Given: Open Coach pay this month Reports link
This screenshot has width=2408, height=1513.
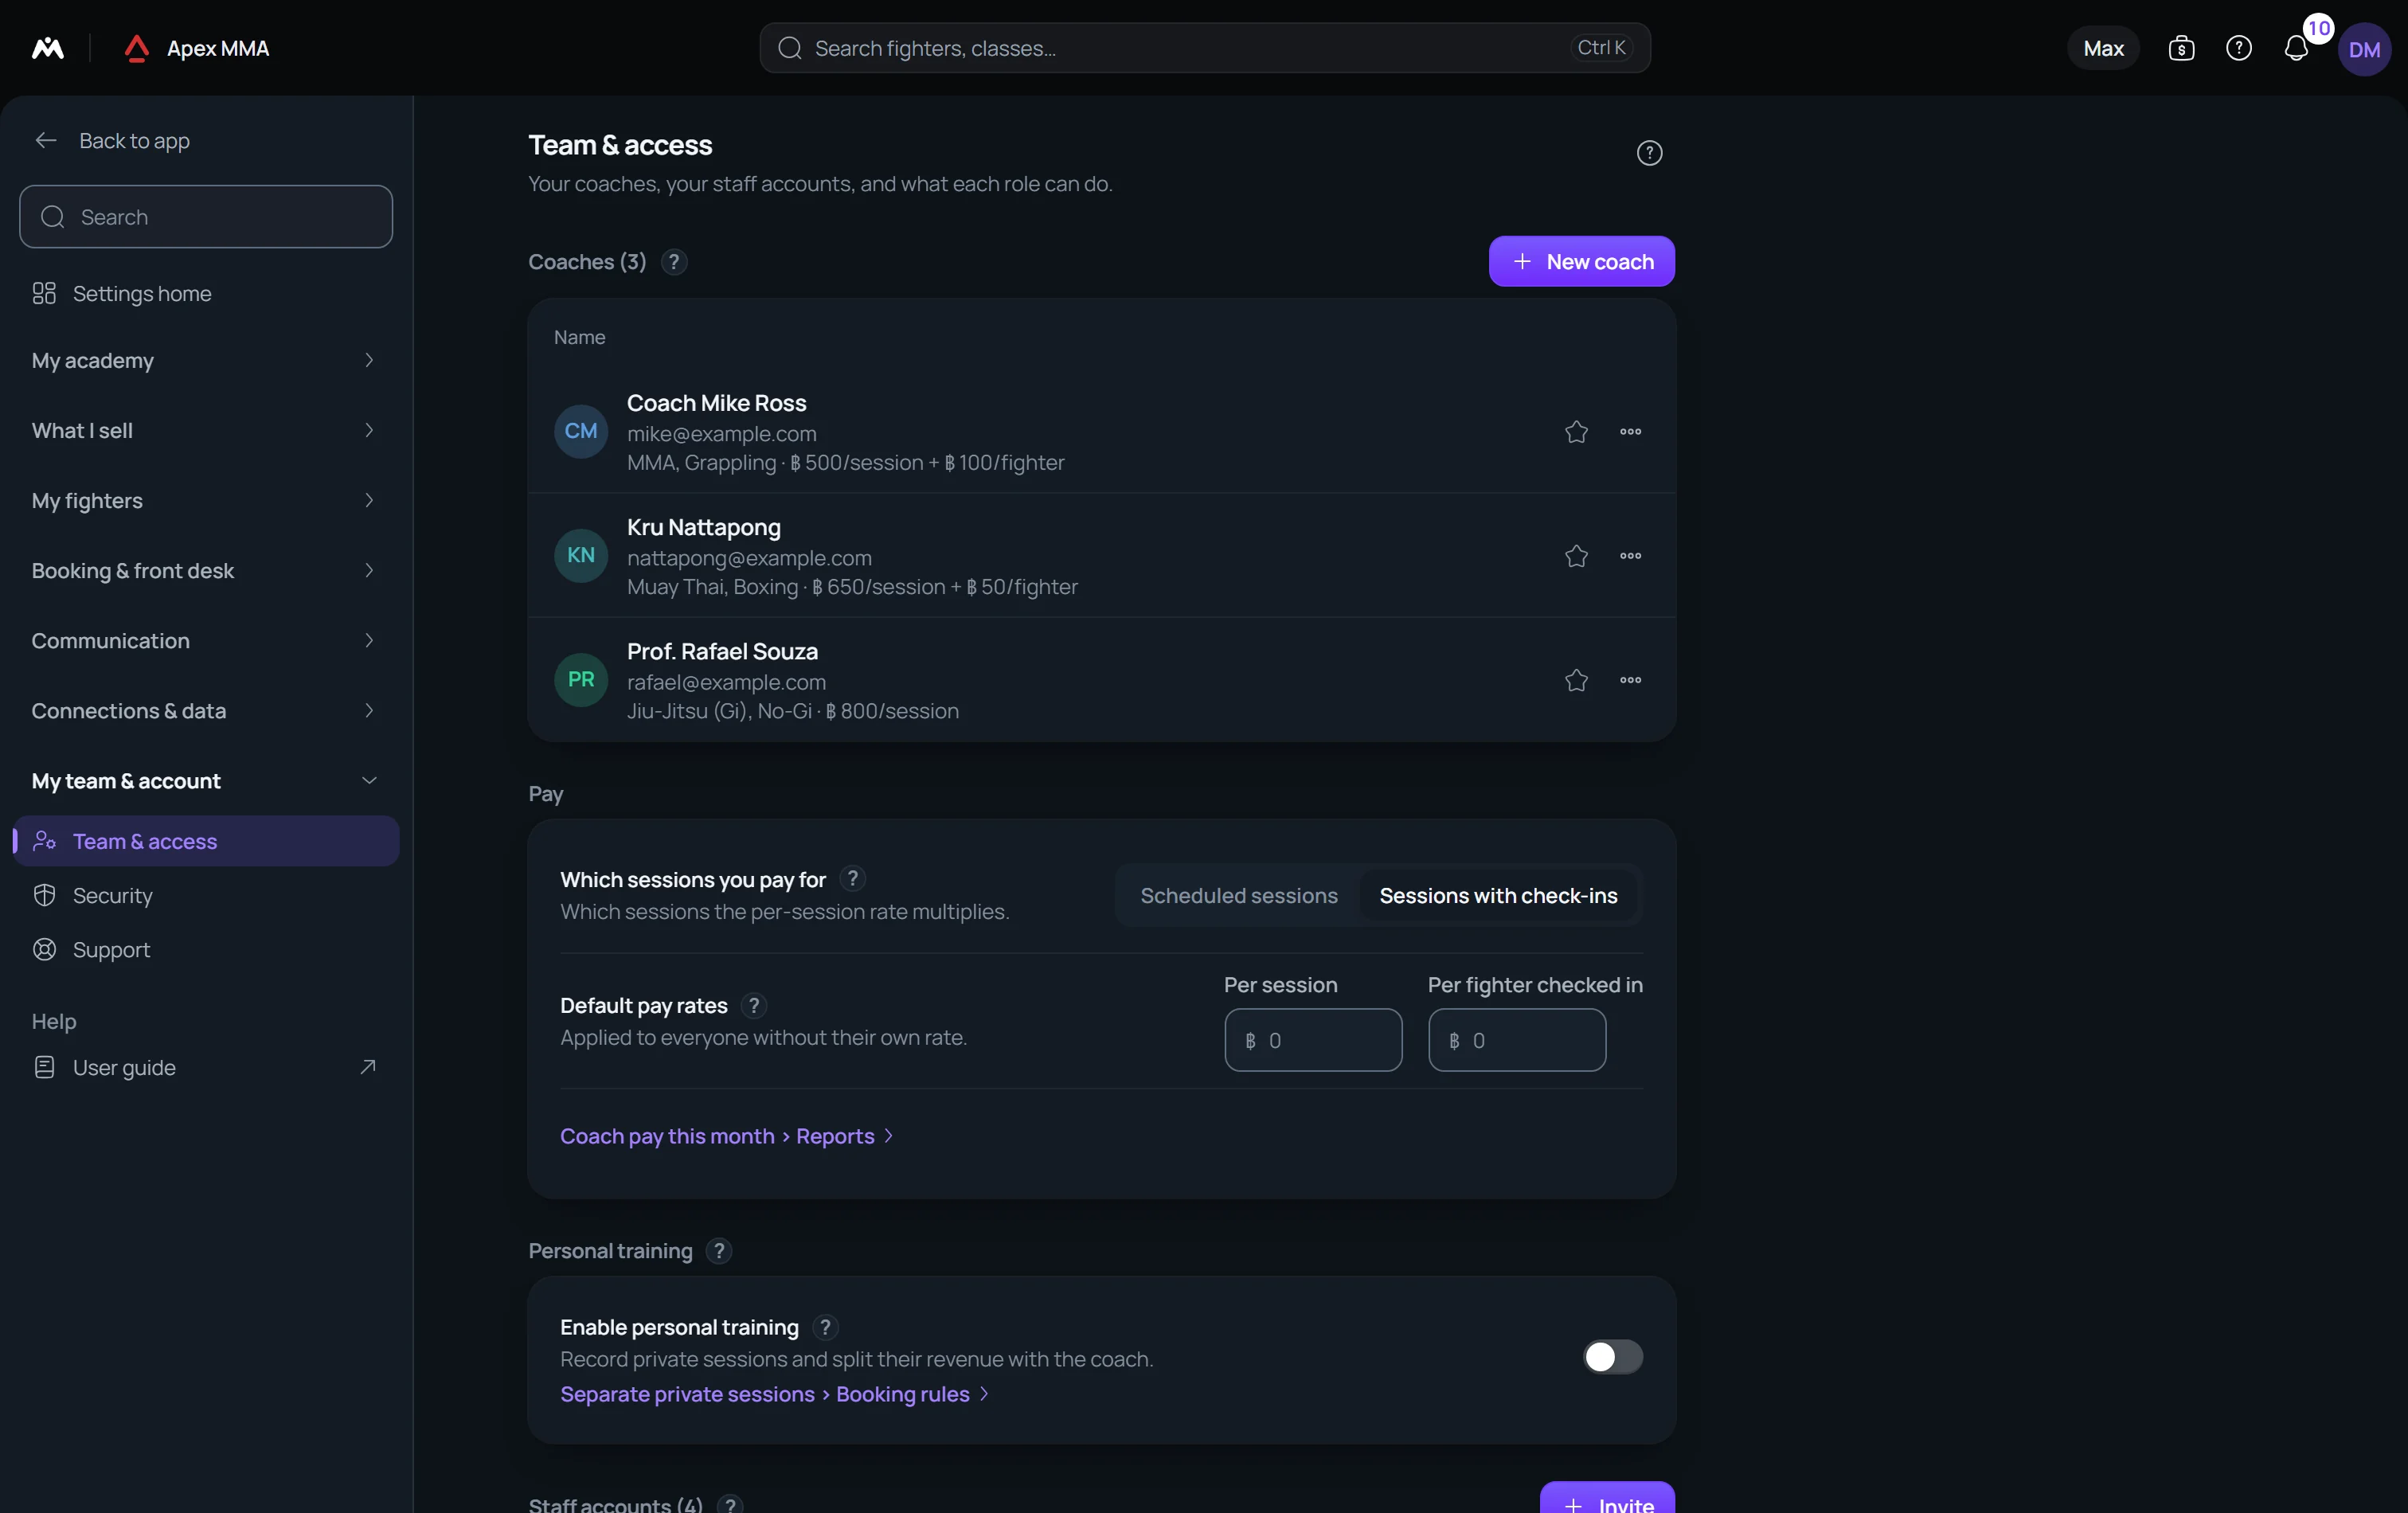Looking at the screenshot, I should coord(727,1136).
